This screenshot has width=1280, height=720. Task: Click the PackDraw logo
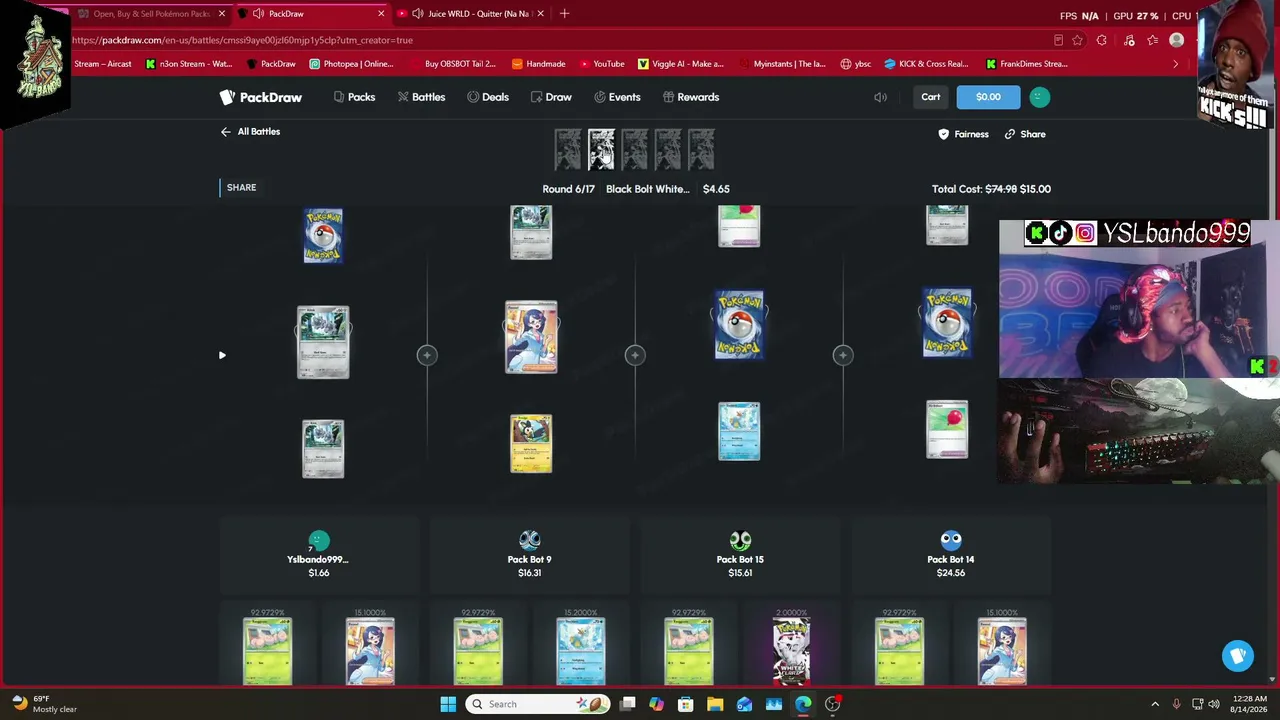261,97
